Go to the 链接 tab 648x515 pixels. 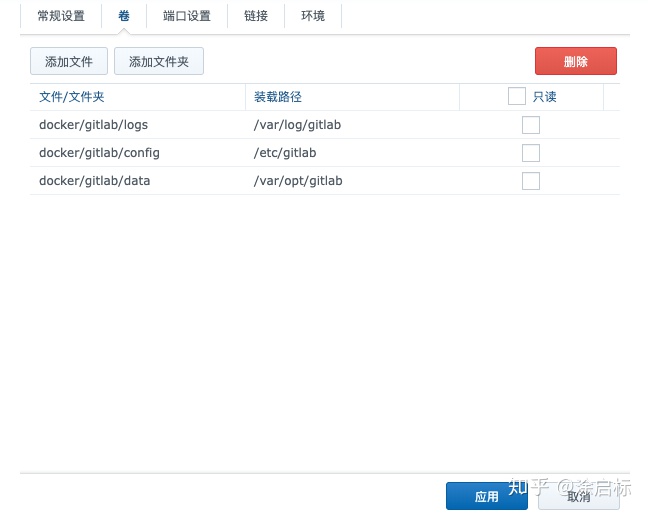256,16
